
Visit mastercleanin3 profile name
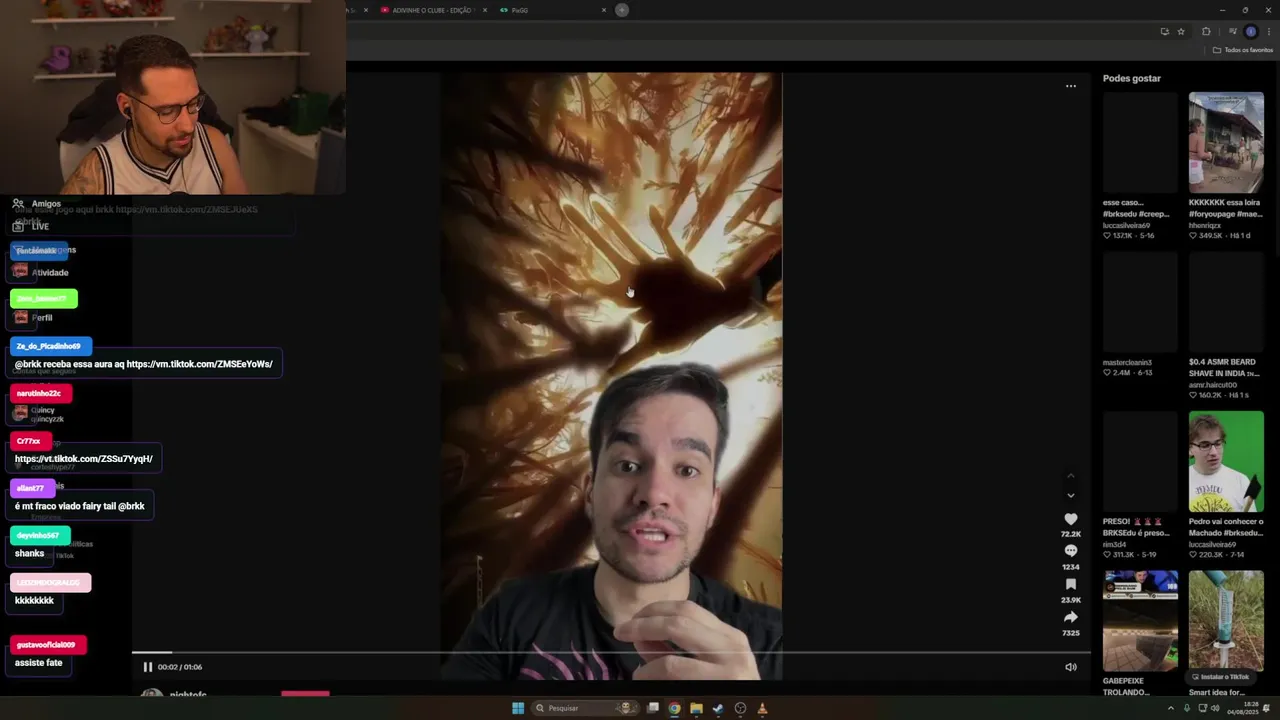pos(1127,362)
